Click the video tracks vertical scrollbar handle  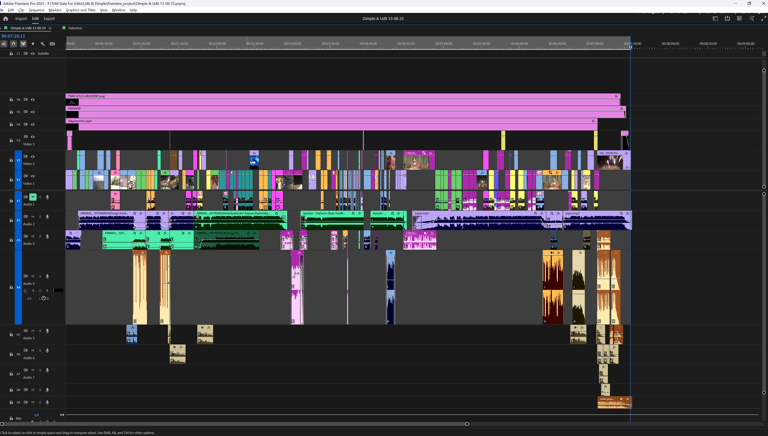[x=764, y=128]
